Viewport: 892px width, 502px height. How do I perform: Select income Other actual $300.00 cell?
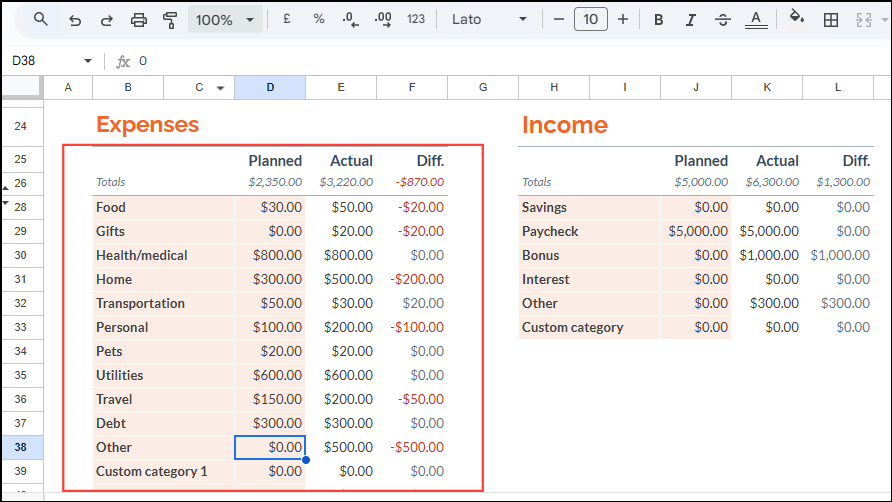(x=767, y=303)
